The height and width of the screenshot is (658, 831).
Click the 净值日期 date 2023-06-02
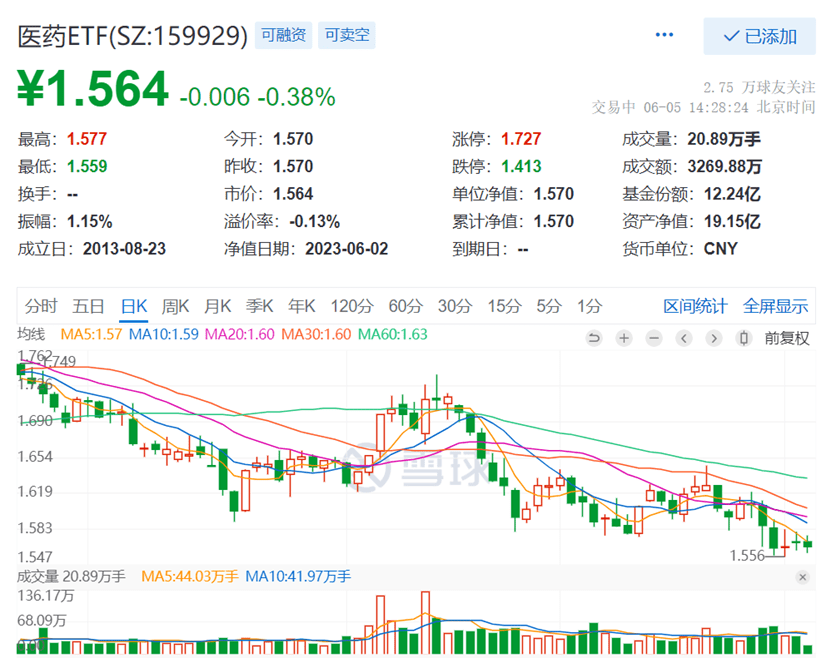[346, 249]
